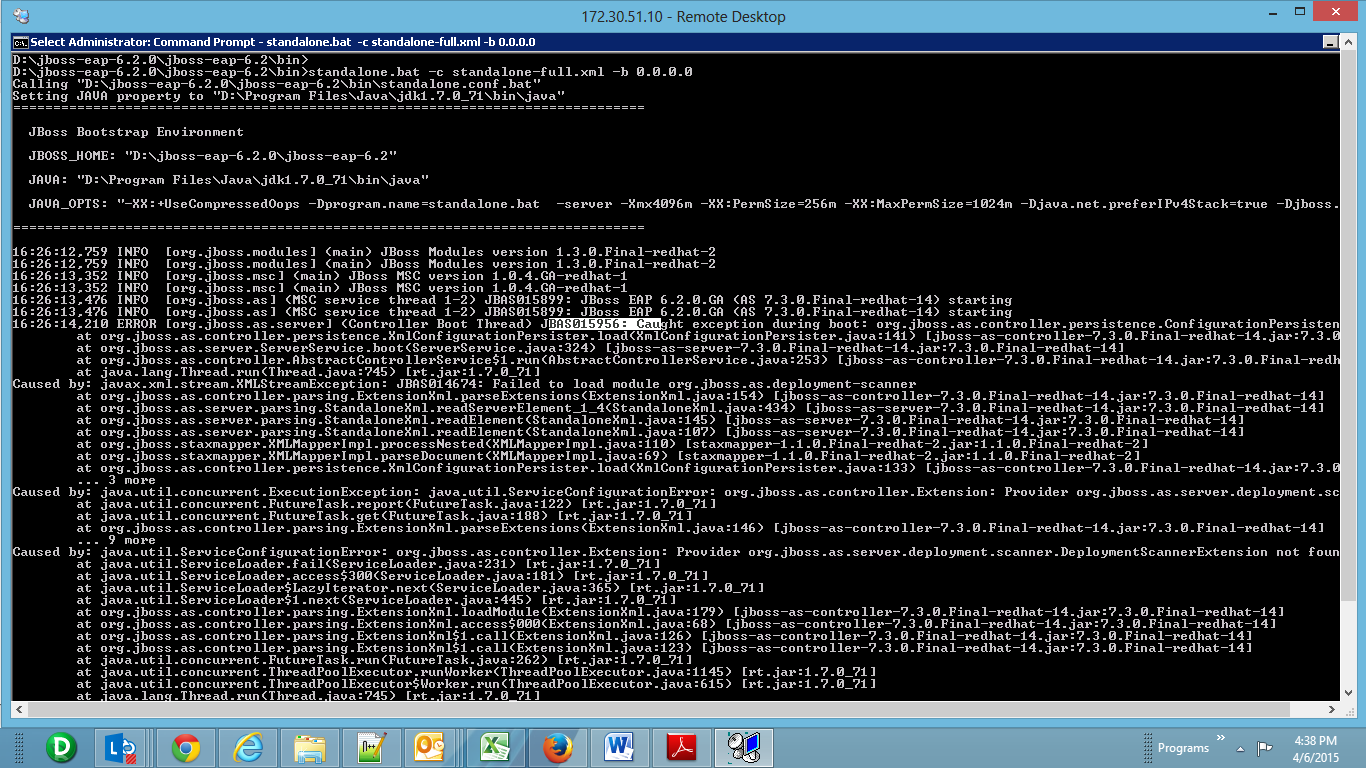Image resolution: width=1366 pixels, height=768 pixels.
Task: Click the green D taskbar icon
Action: pyautogui.click(x=61, y=747)
